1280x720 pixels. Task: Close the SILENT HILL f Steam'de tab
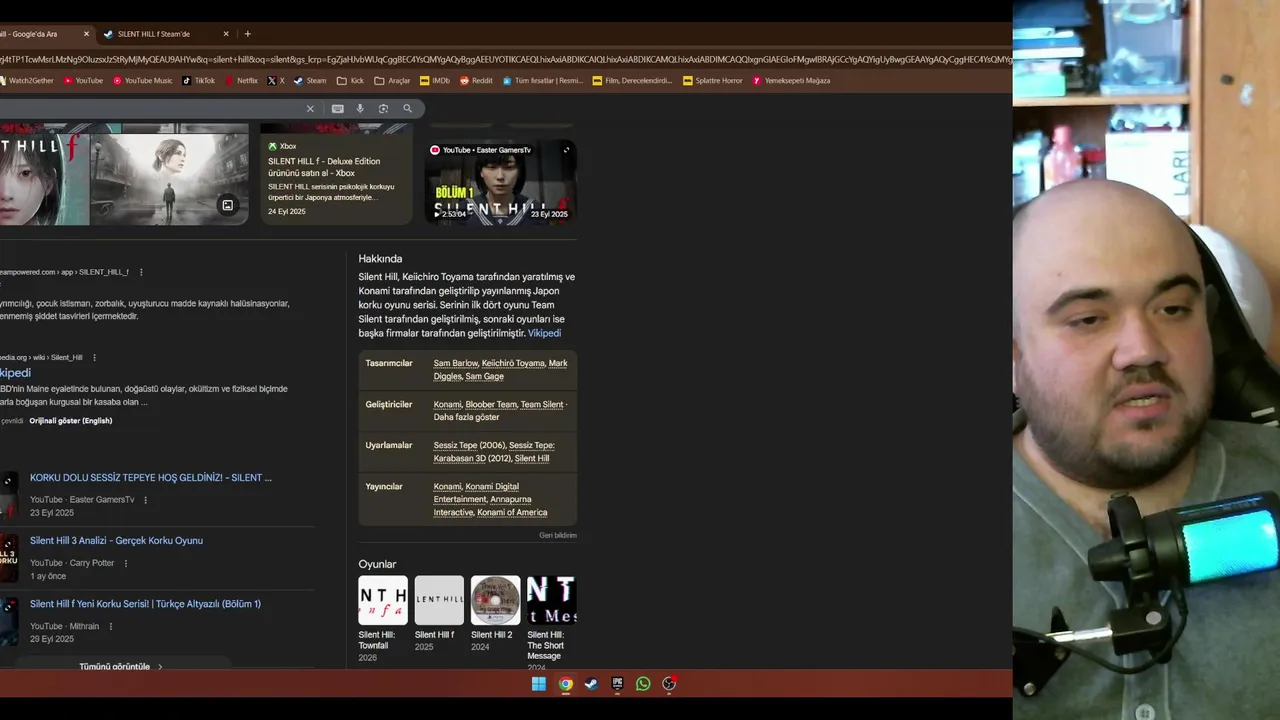point(226,34)
